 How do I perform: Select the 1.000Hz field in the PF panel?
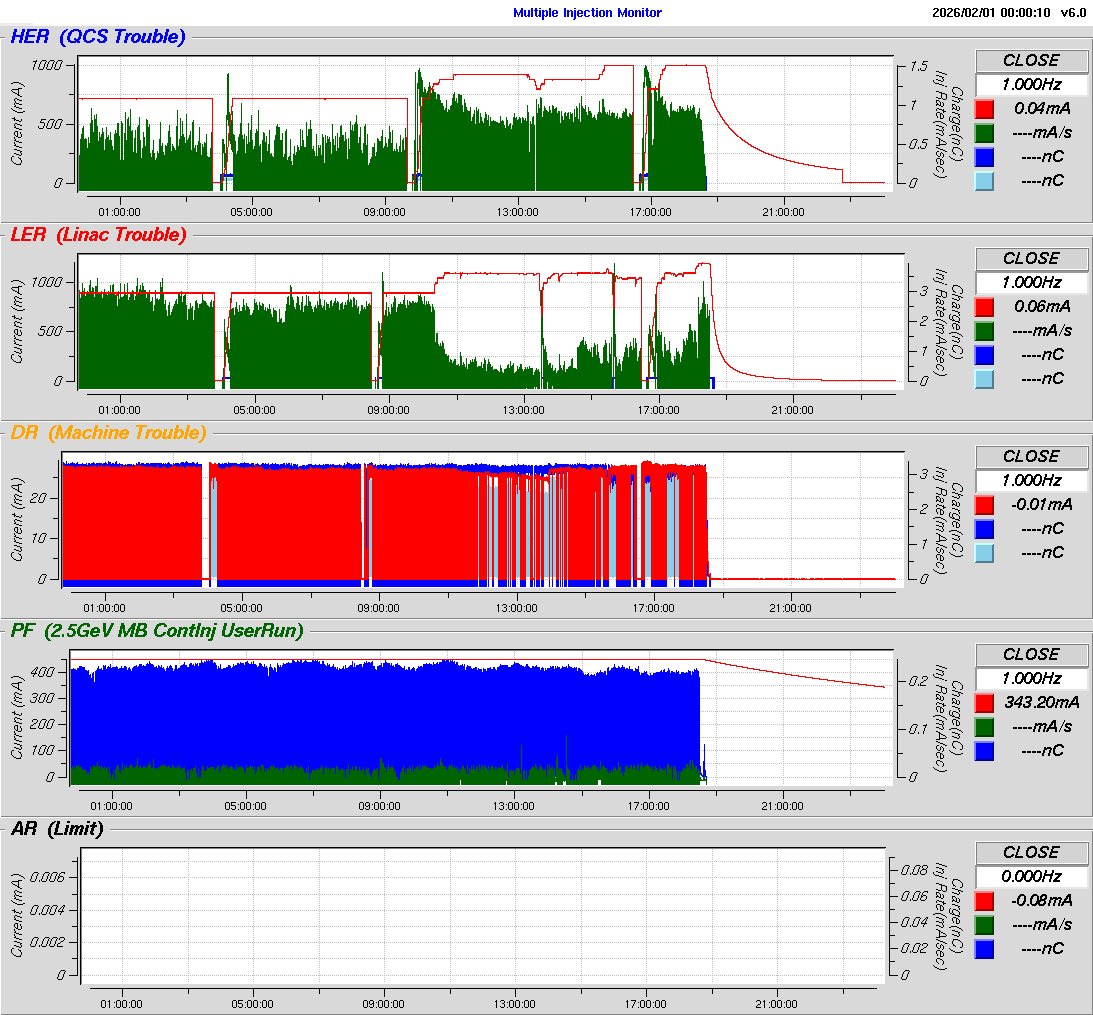click(1030, 678)
